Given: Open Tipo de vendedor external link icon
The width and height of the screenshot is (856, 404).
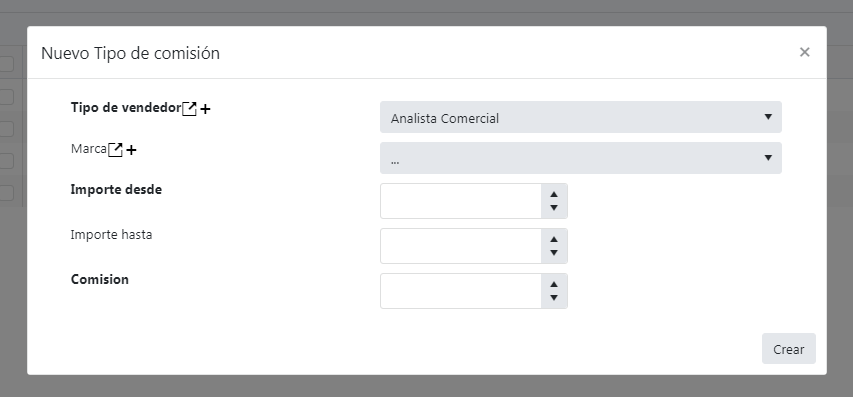Looking at the screenshot, I should tap(189, 109).
